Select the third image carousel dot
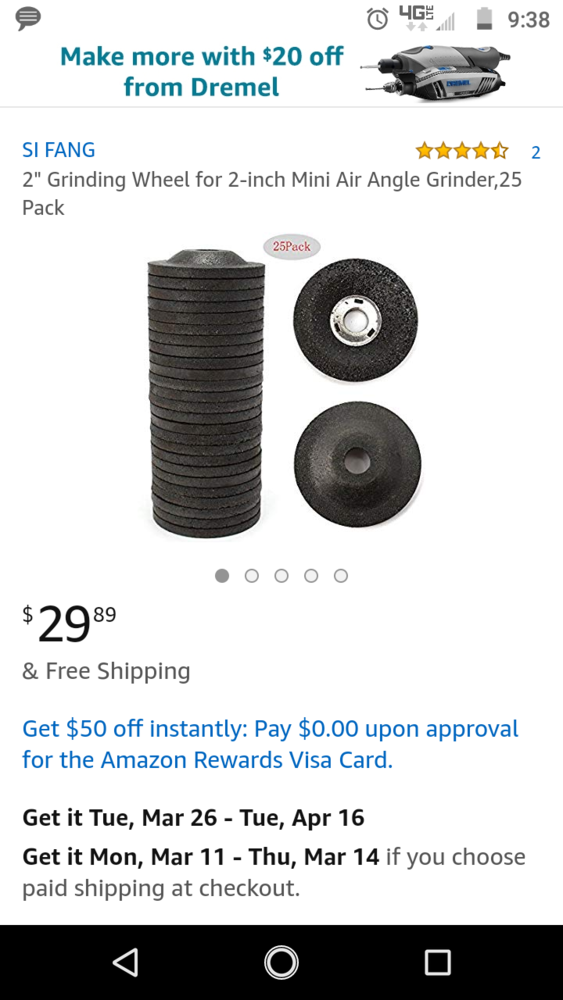 [x=281, y=576]
